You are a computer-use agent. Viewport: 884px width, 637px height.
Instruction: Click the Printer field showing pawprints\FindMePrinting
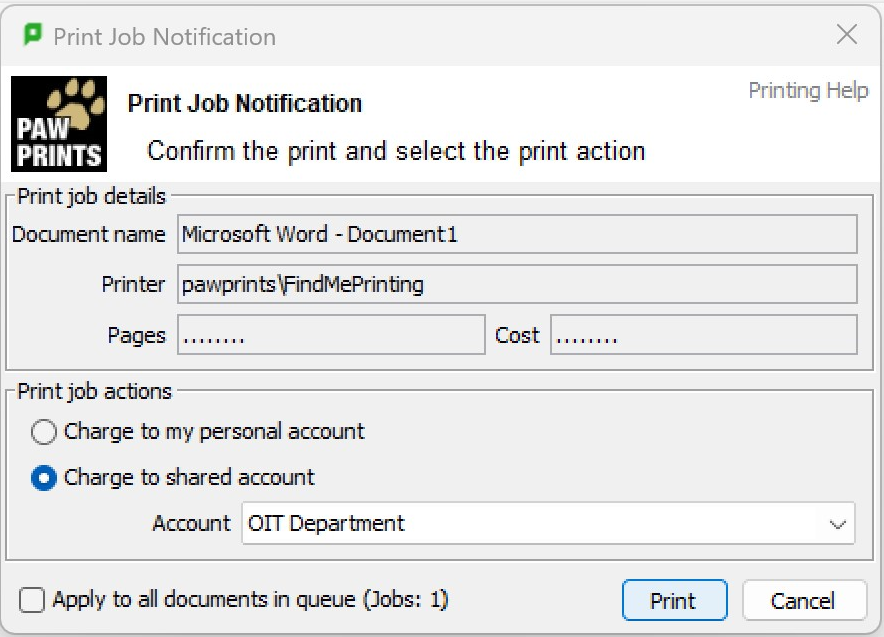tap(517, 284)
